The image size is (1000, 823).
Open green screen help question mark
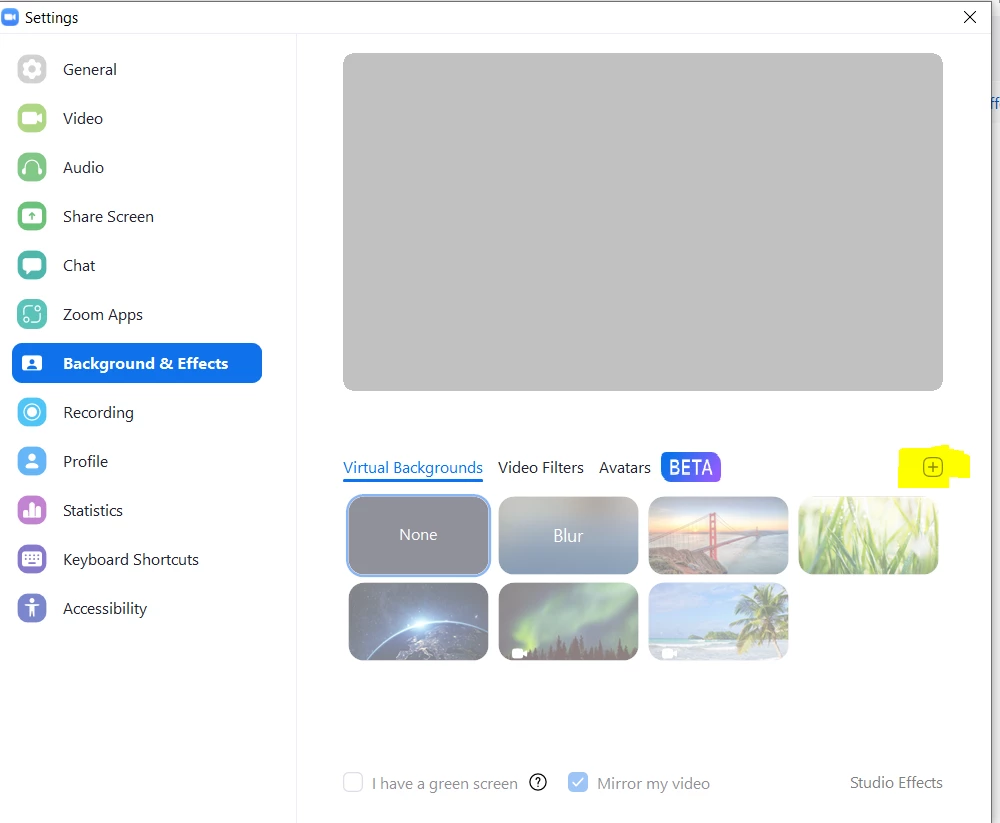(538, 782)
